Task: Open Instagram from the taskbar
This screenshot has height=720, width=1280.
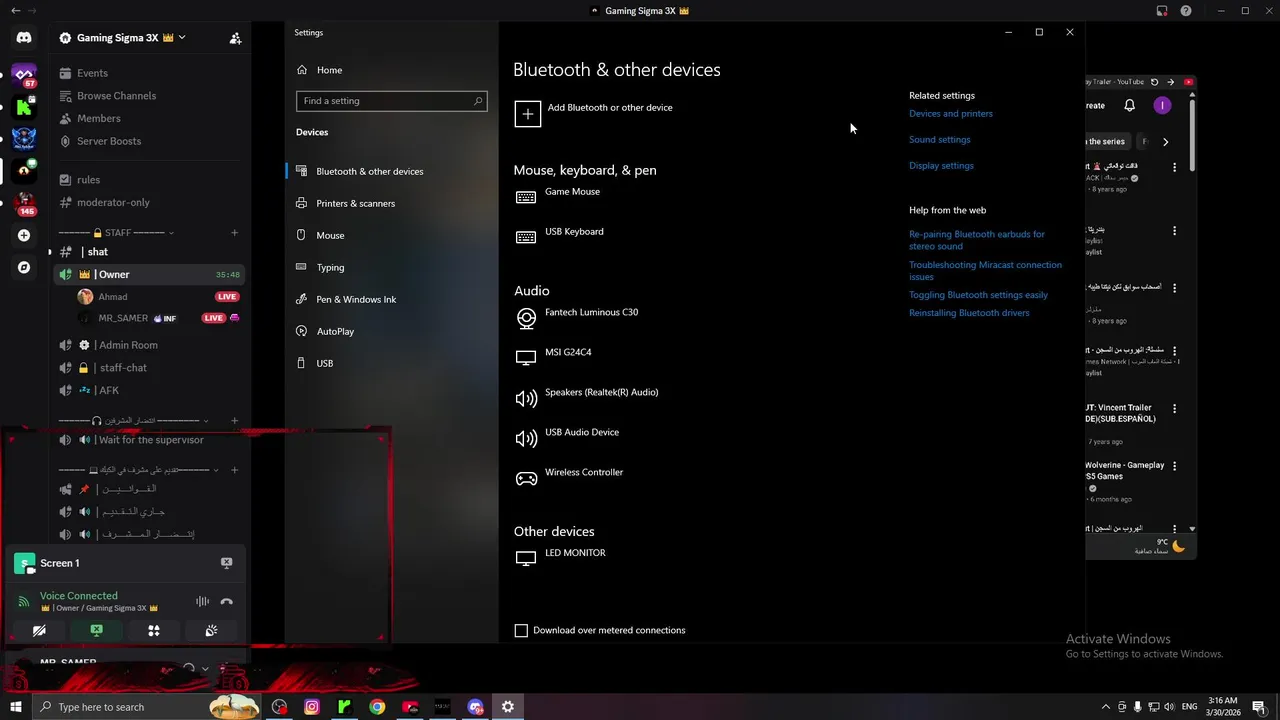Action: point(312,707)
